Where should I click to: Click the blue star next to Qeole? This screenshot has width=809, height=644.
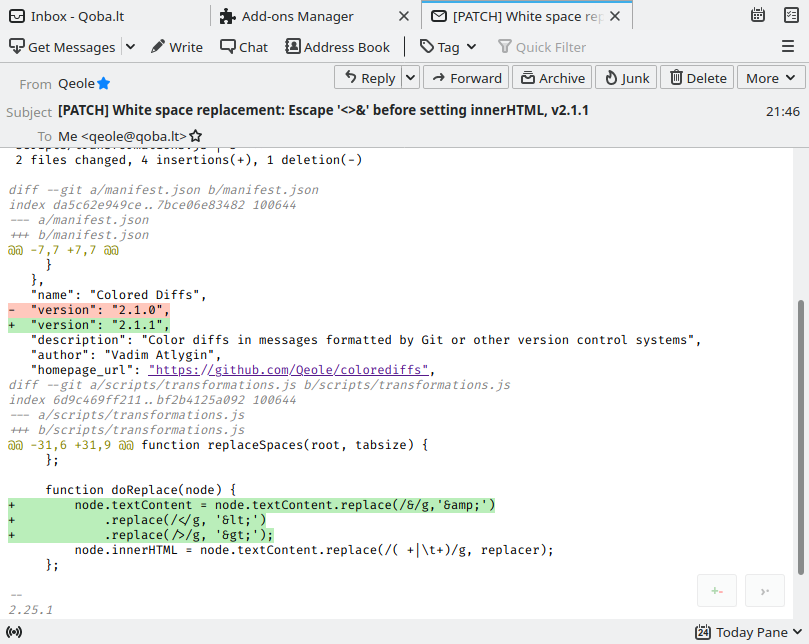104,83
